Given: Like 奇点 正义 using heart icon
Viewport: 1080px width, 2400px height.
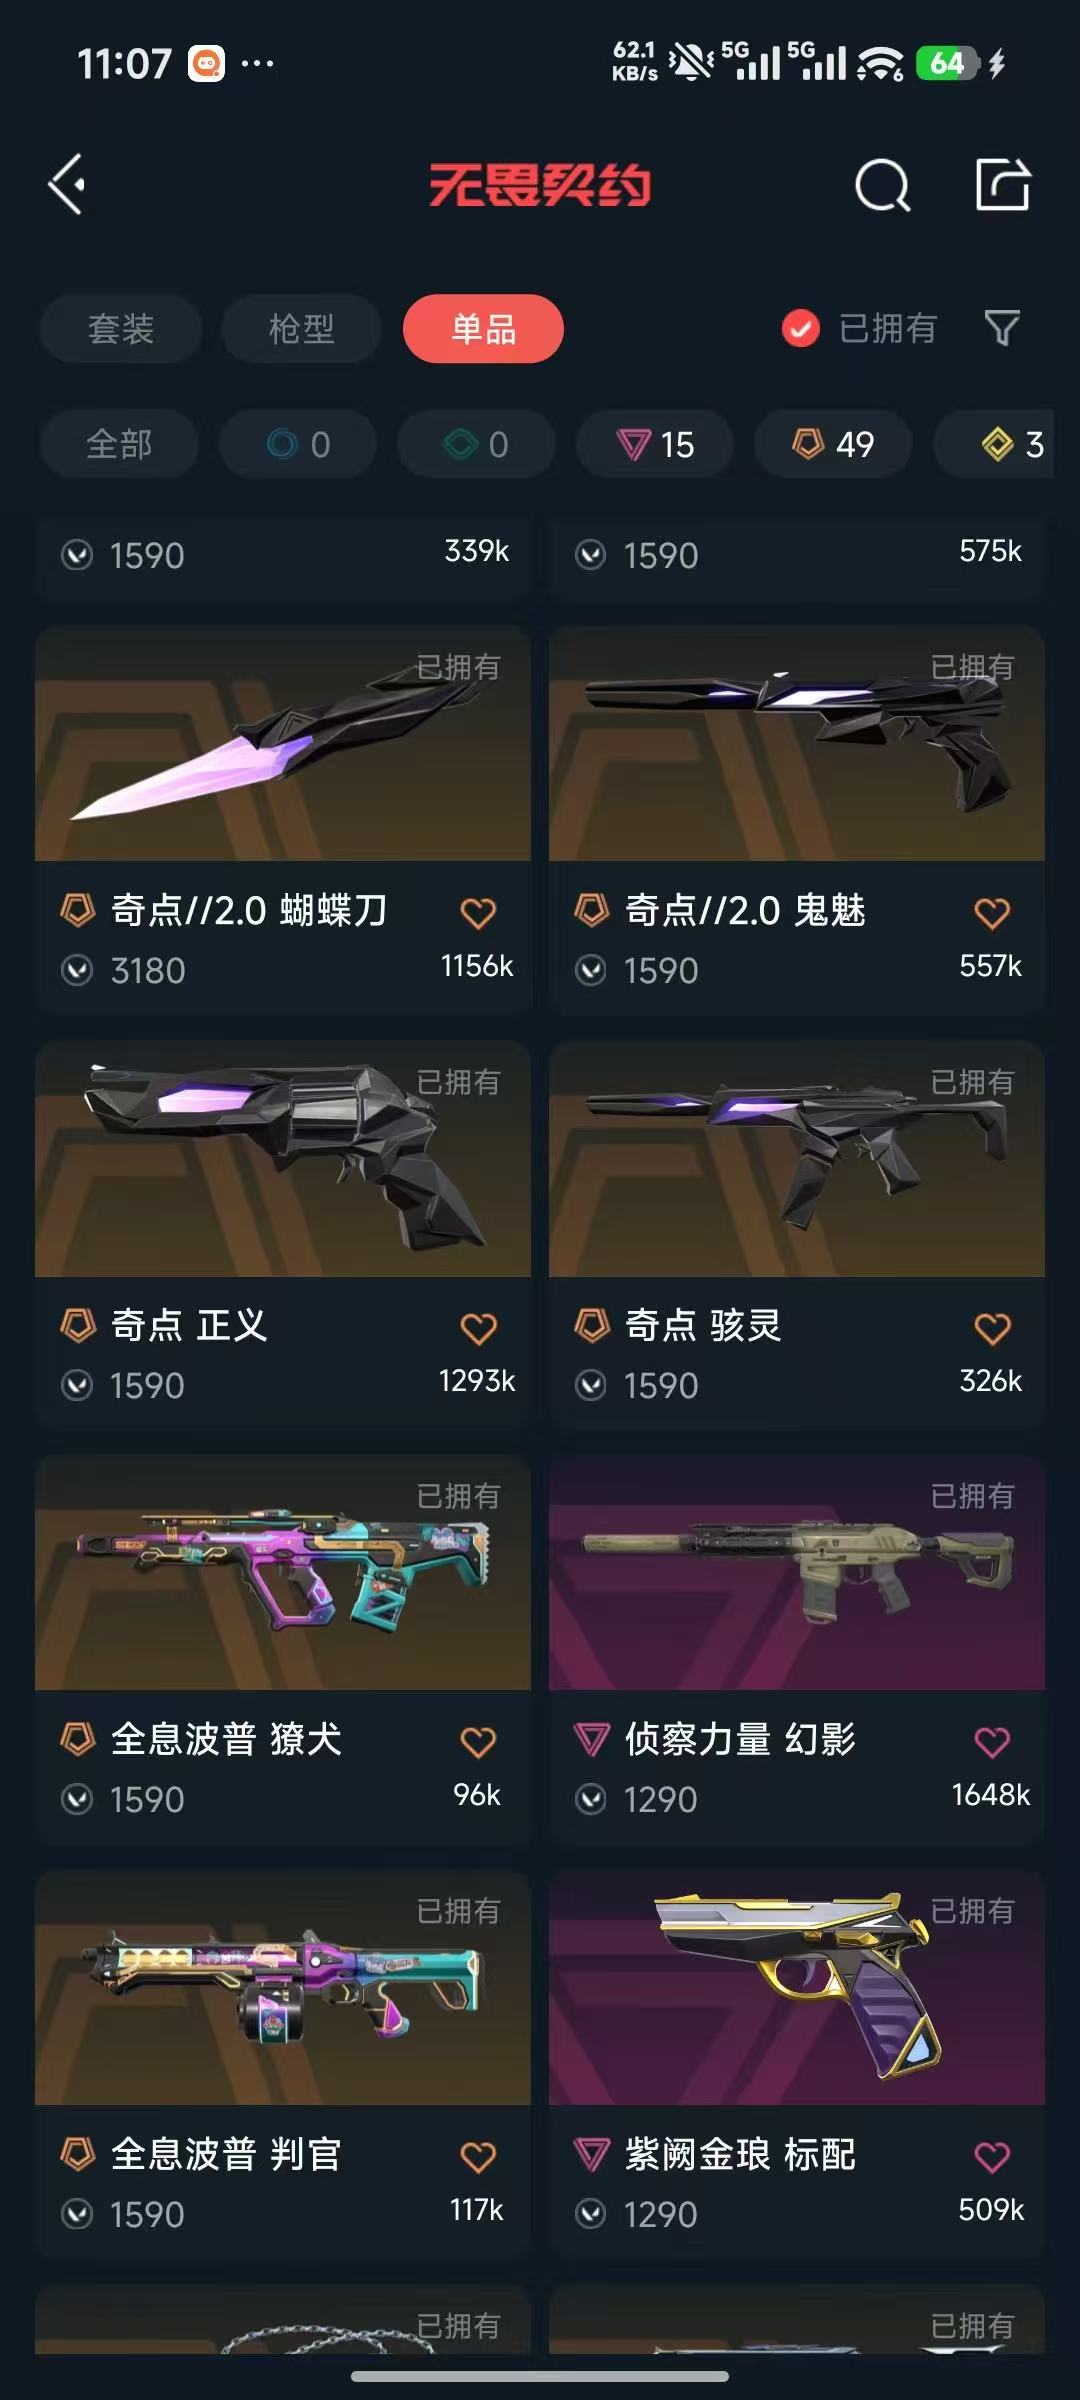Looking at the screenshot, I should click(x=478, y=1328).
